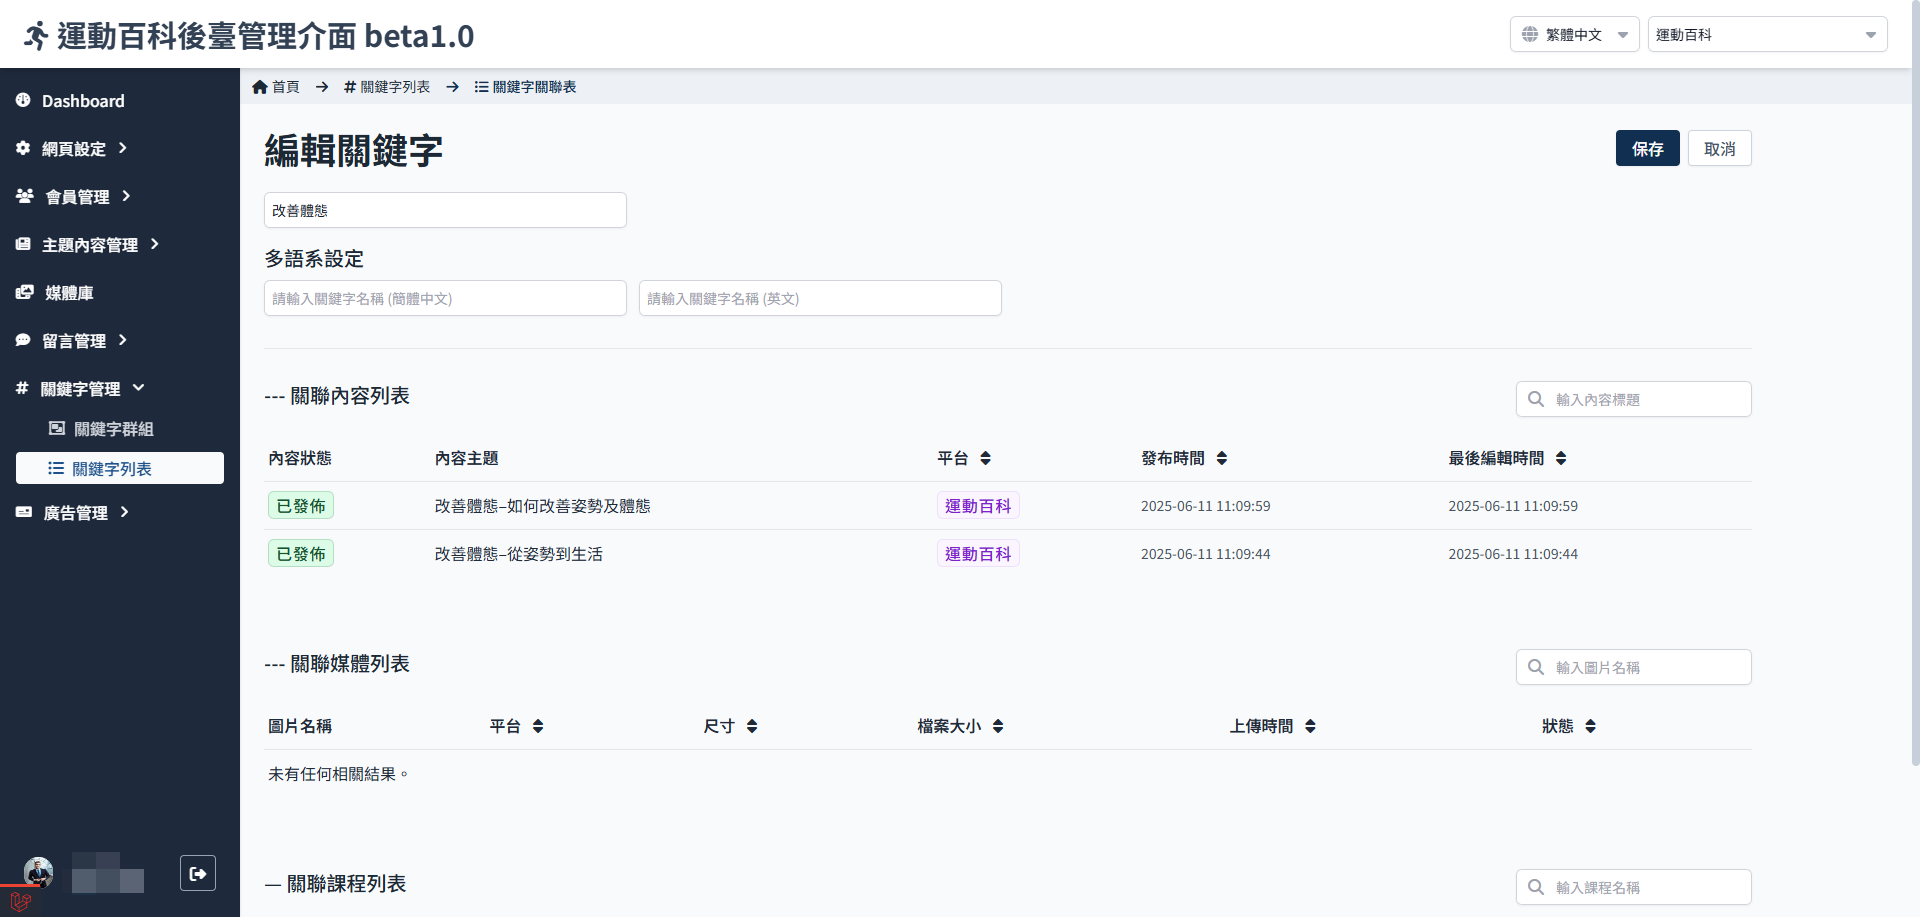Go to 關鍵字列表 breadcrumb link
The width and height of the screenshot is (1920, 917).
coord(387,87)
